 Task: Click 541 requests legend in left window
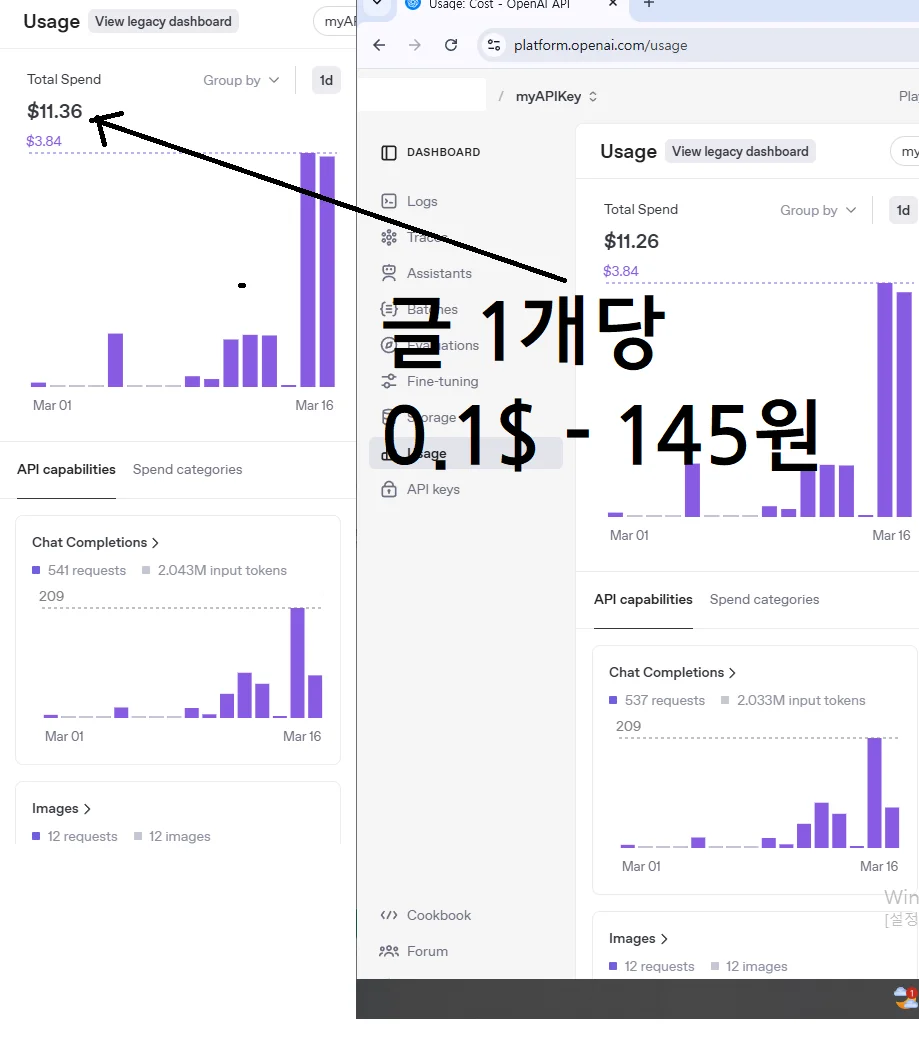tap(79, 570)
